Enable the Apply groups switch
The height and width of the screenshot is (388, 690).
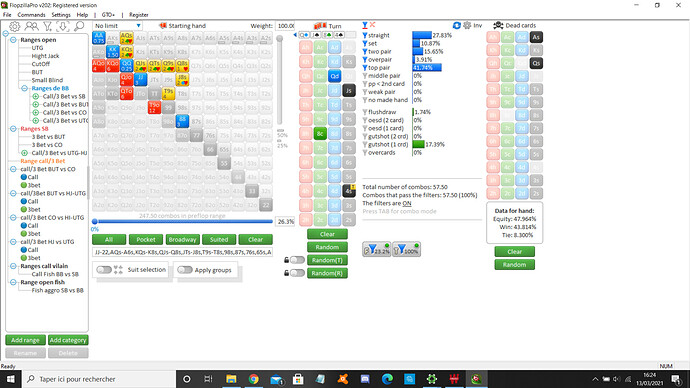[x=185, y=270]
